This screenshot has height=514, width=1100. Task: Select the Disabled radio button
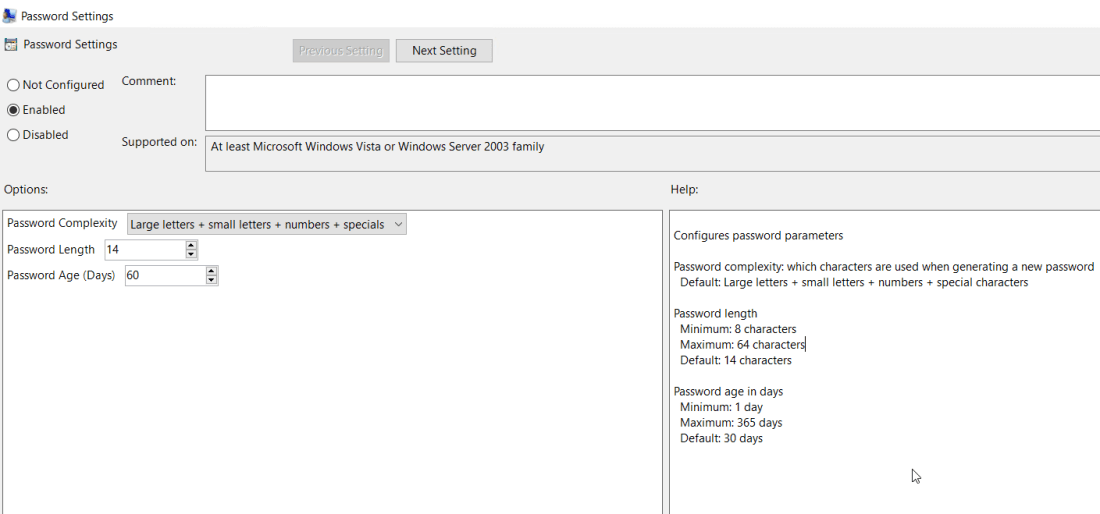coord(13,135)
